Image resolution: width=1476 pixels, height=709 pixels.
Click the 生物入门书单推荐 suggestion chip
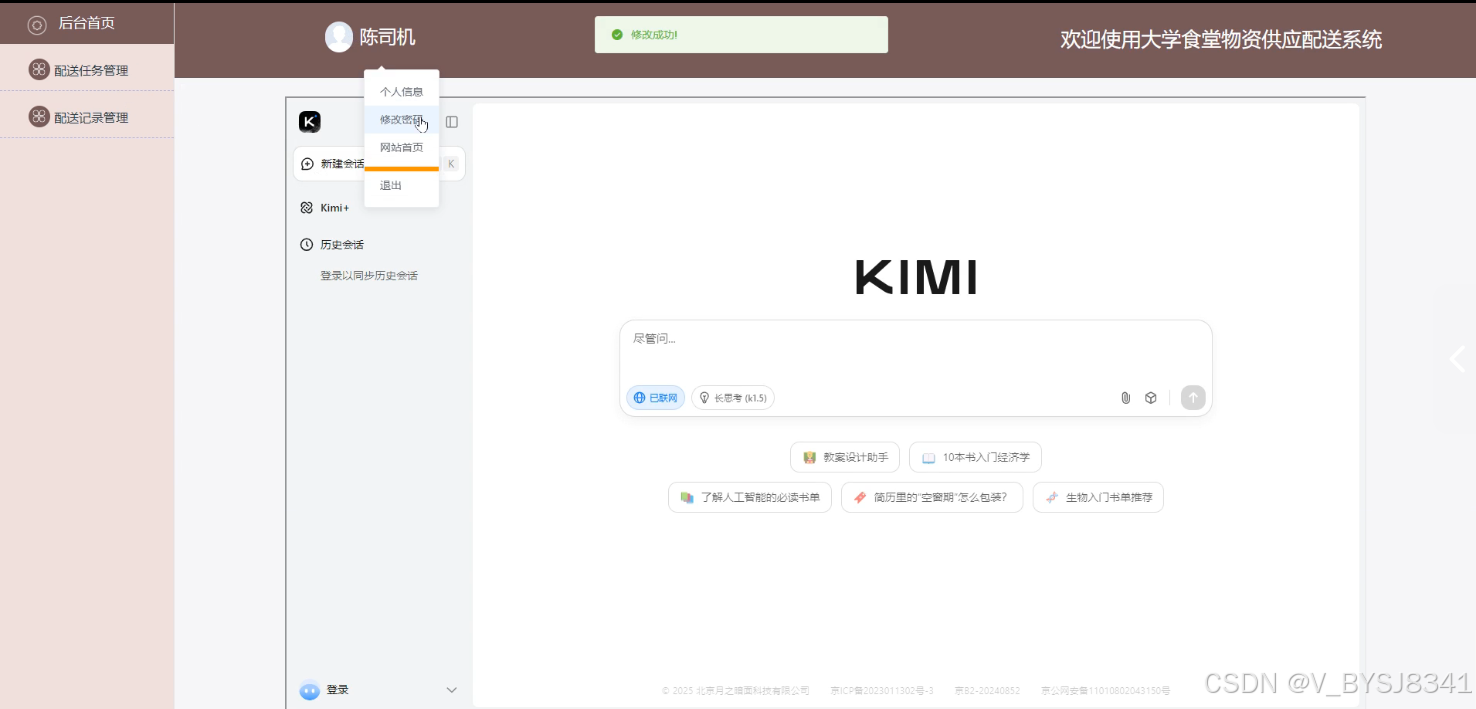(x=1098, y=497)
